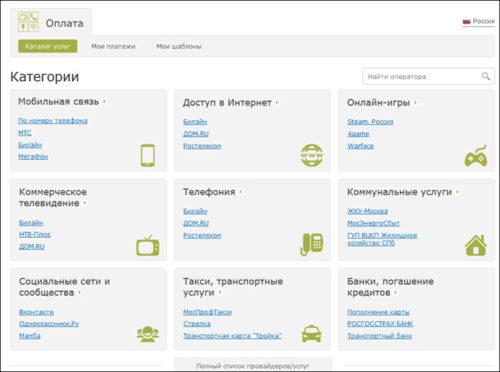This screenshot has width=500, height=372.
Task: Open the Оплата logo icon
Action: (x=28, y=22)
